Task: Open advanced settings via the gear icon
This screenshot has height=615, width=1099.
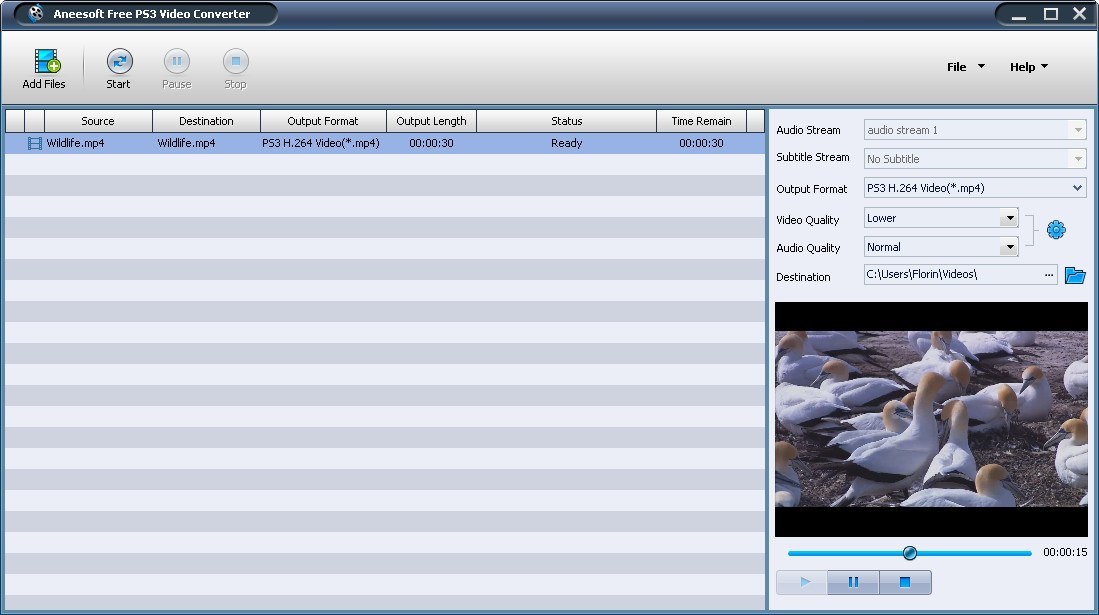Action: click(x=1056, y=229)
